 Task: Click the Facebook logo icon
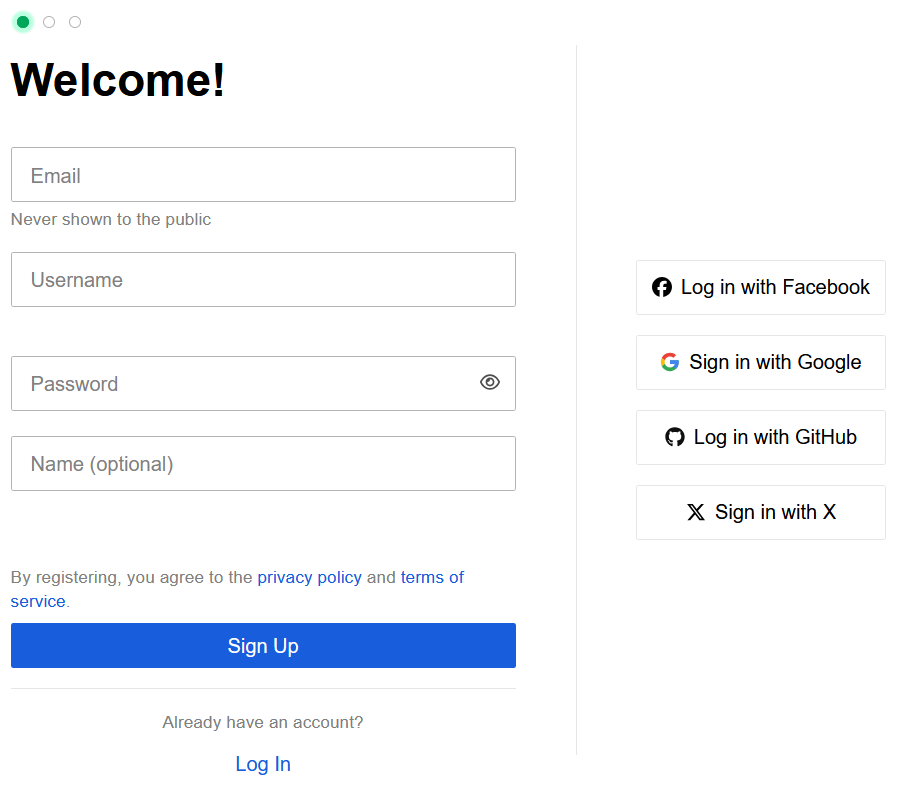662,287
